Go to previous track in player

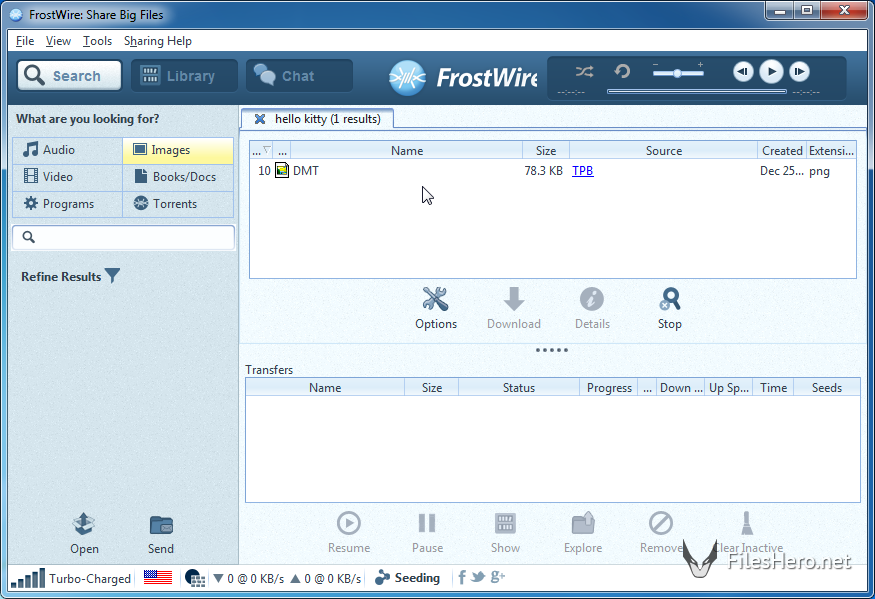[x=742, y=71]
